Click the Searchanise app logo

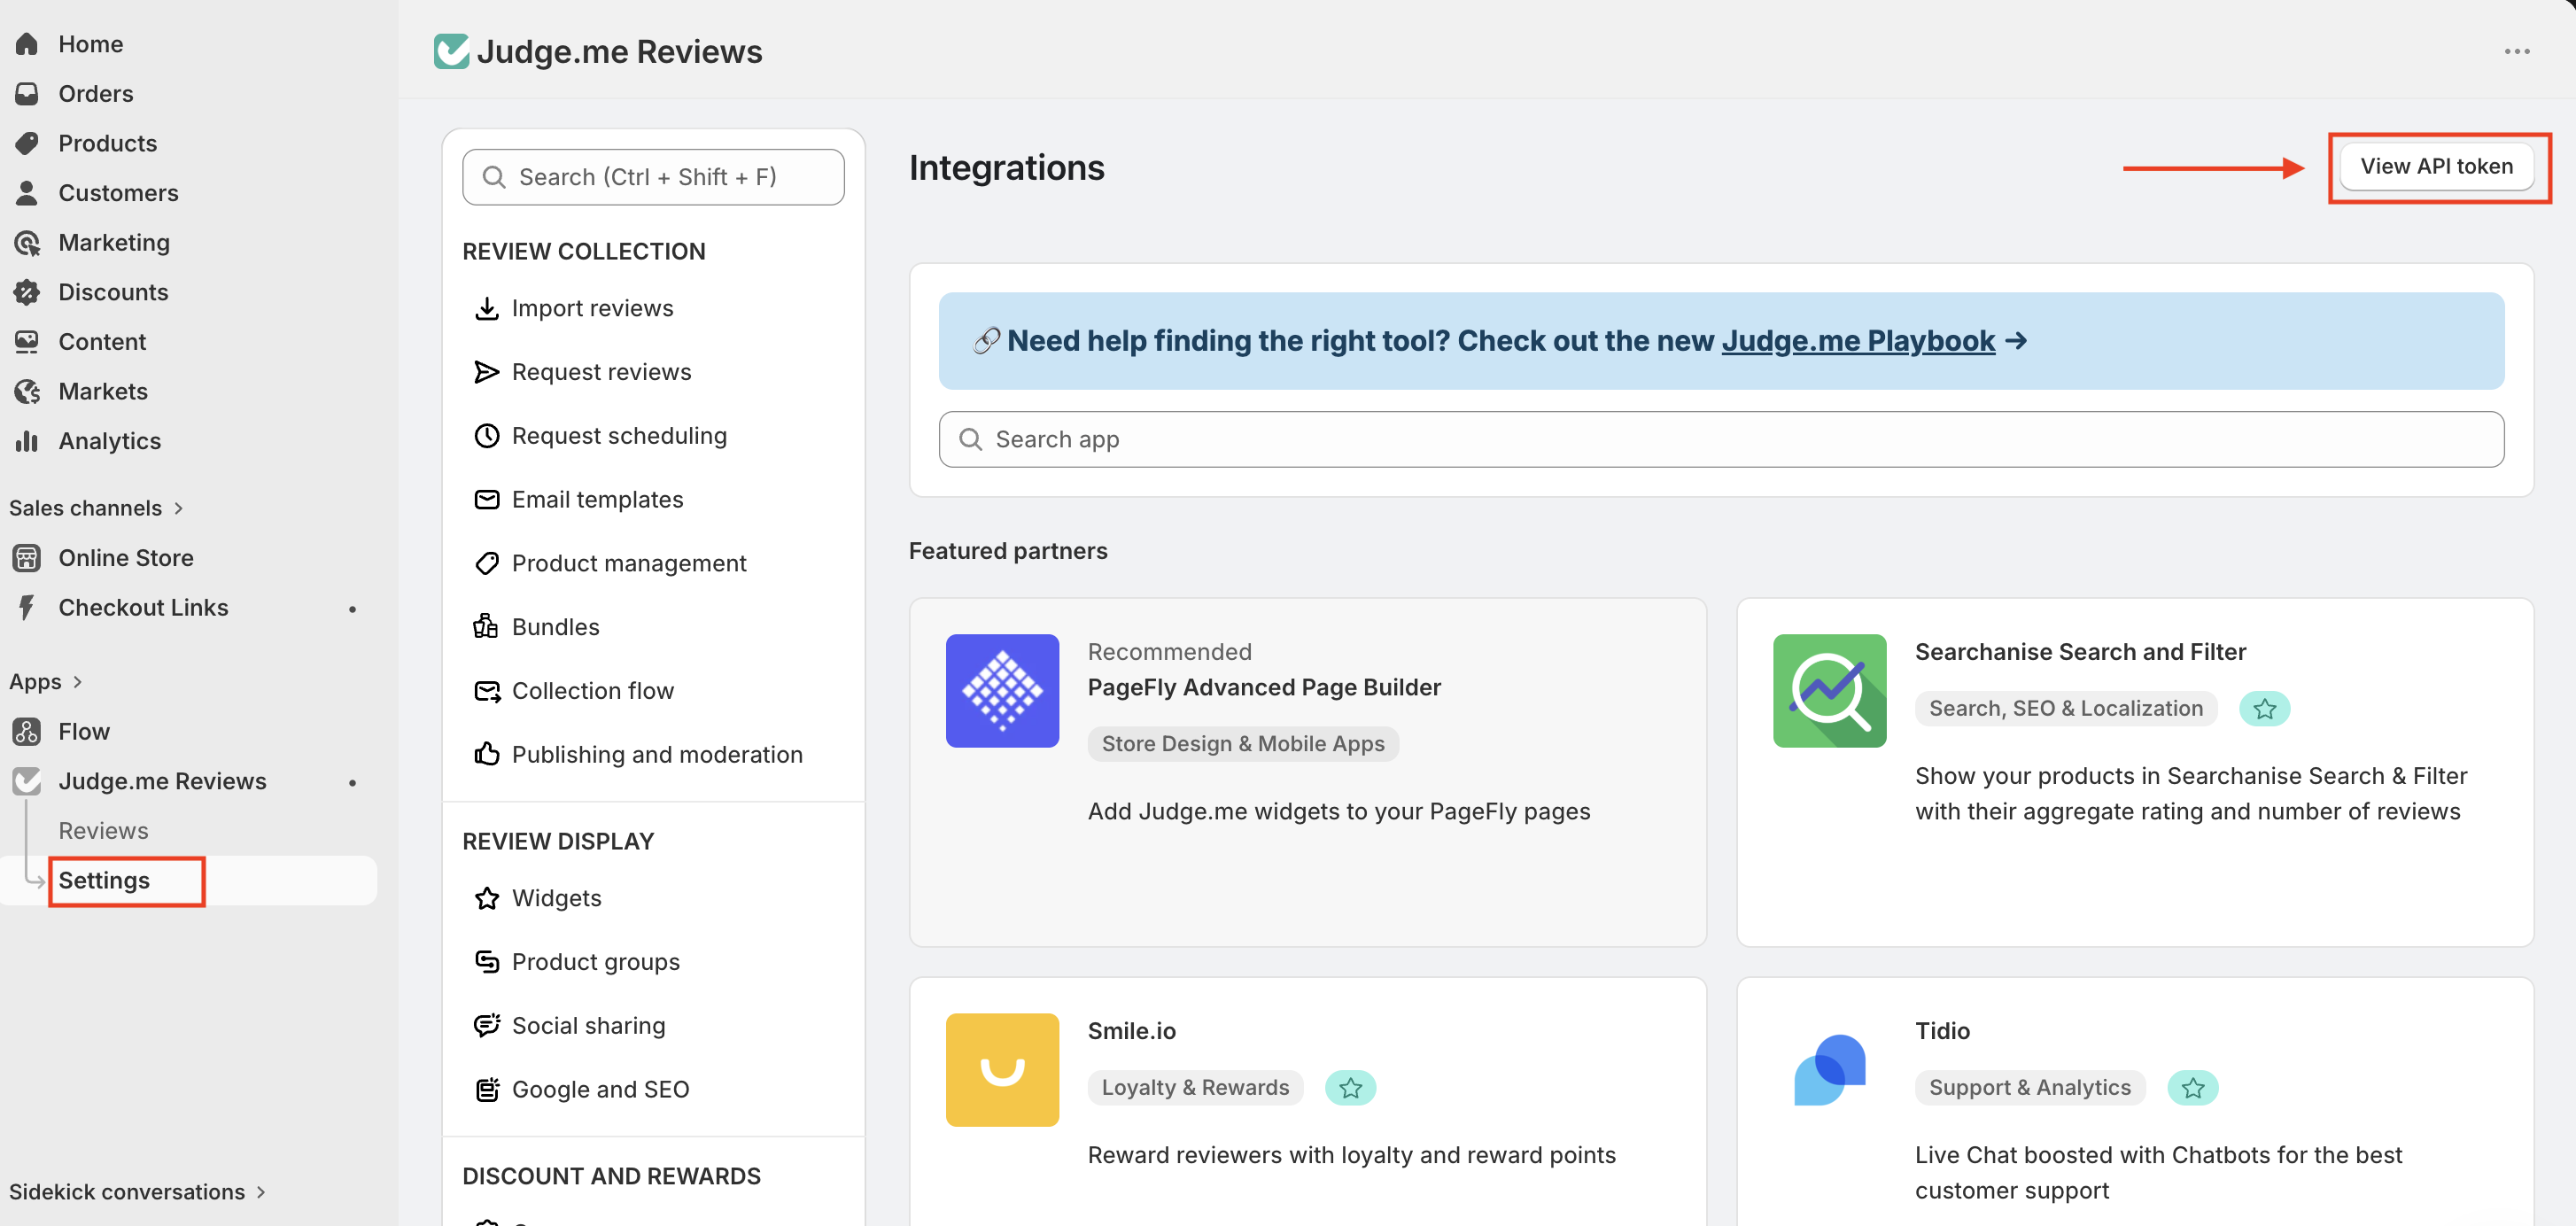pyautogui.click(x=1829, y=690)
